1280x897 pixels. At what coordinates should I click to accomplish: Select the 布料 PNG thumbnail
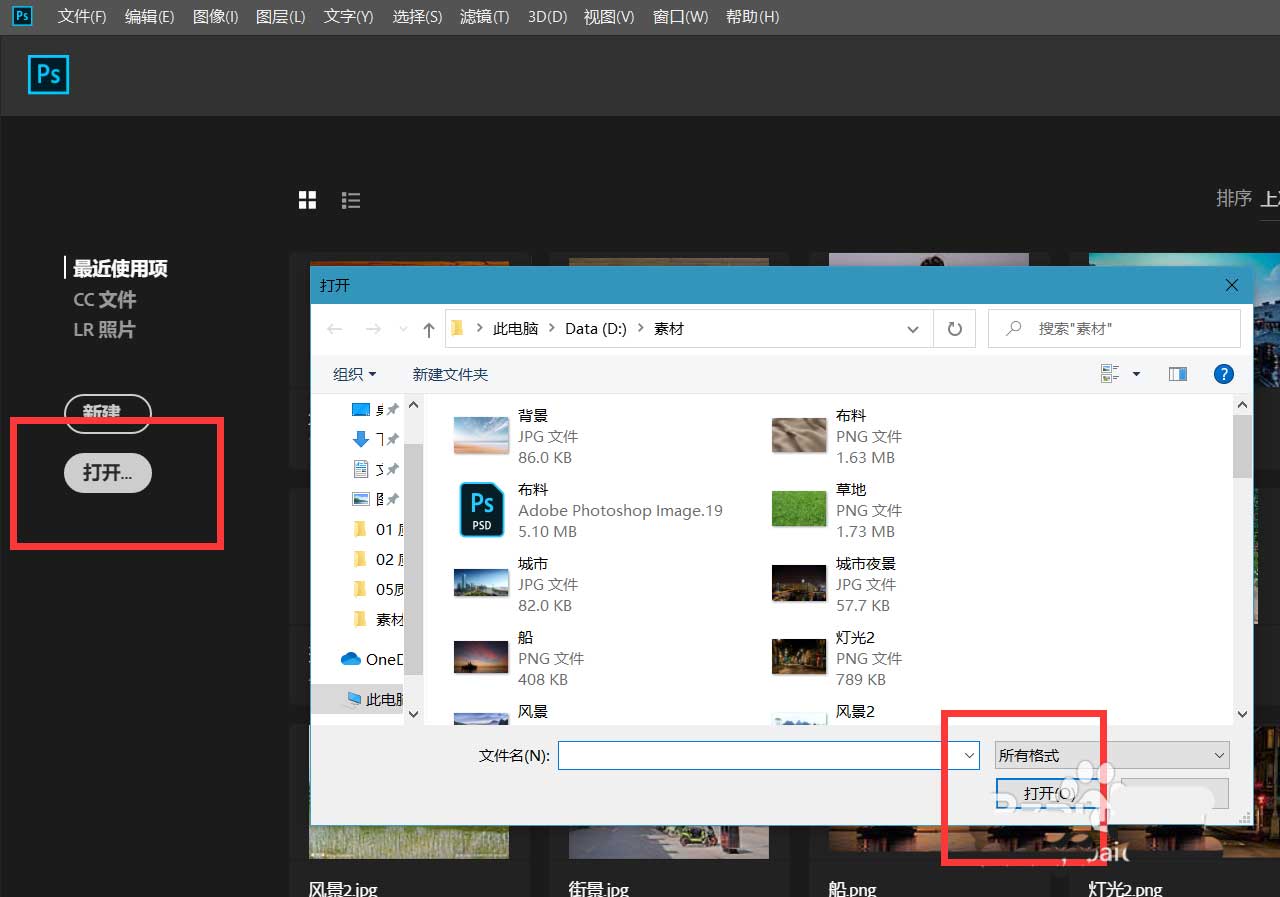coord(799,436)
